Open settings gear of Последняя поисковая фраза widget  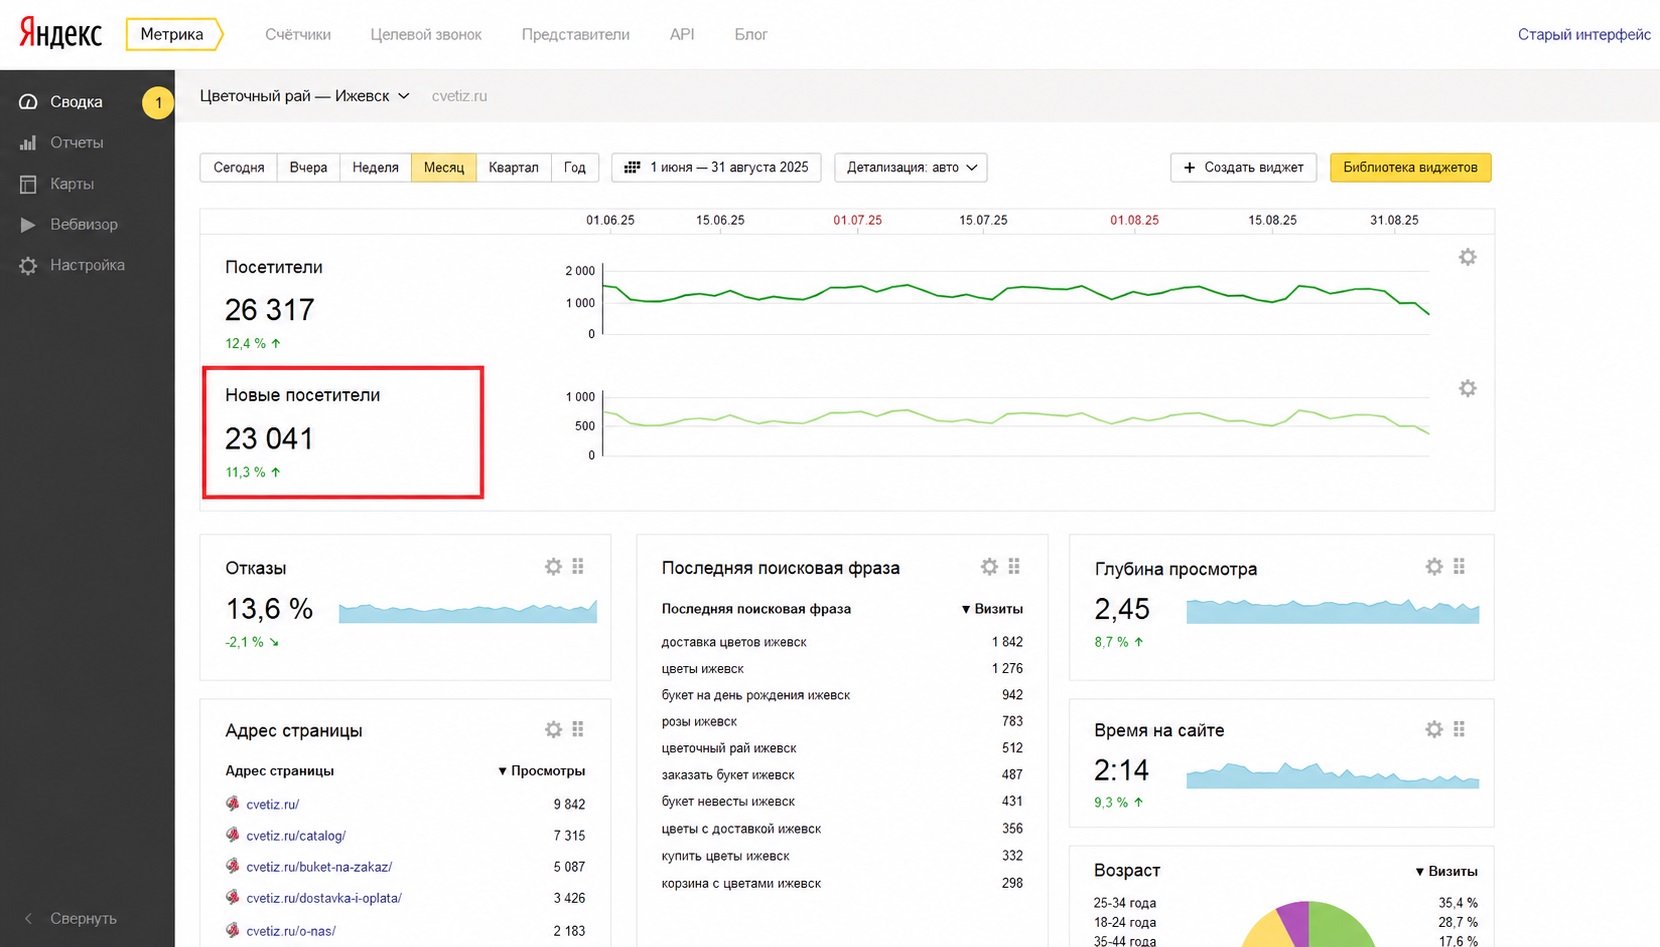pyautogui.click(x=989, y=567)
